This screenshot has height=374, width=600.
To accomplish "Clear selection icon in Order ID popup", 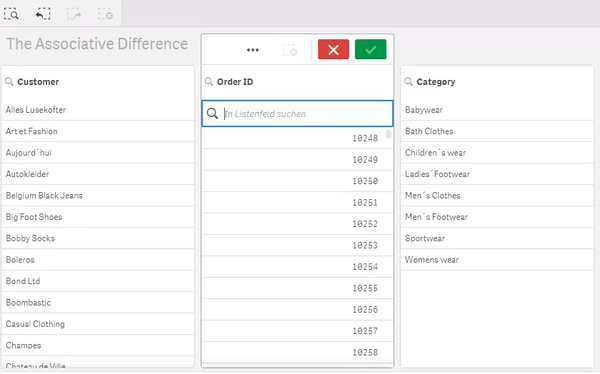I will point(290,50).
